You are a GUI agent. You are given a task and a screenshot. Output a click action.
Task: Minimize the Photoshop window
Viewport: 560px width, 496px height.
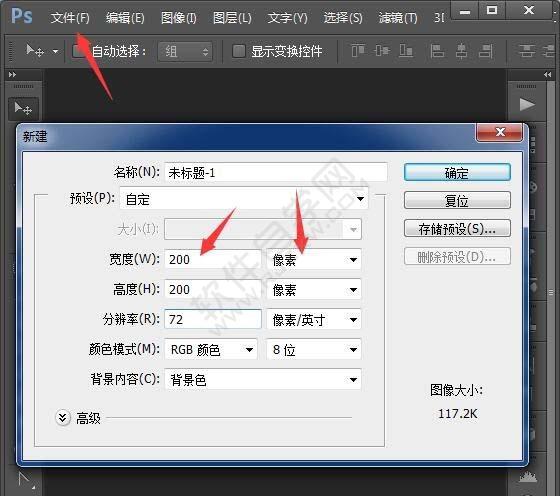coord(465,11)
